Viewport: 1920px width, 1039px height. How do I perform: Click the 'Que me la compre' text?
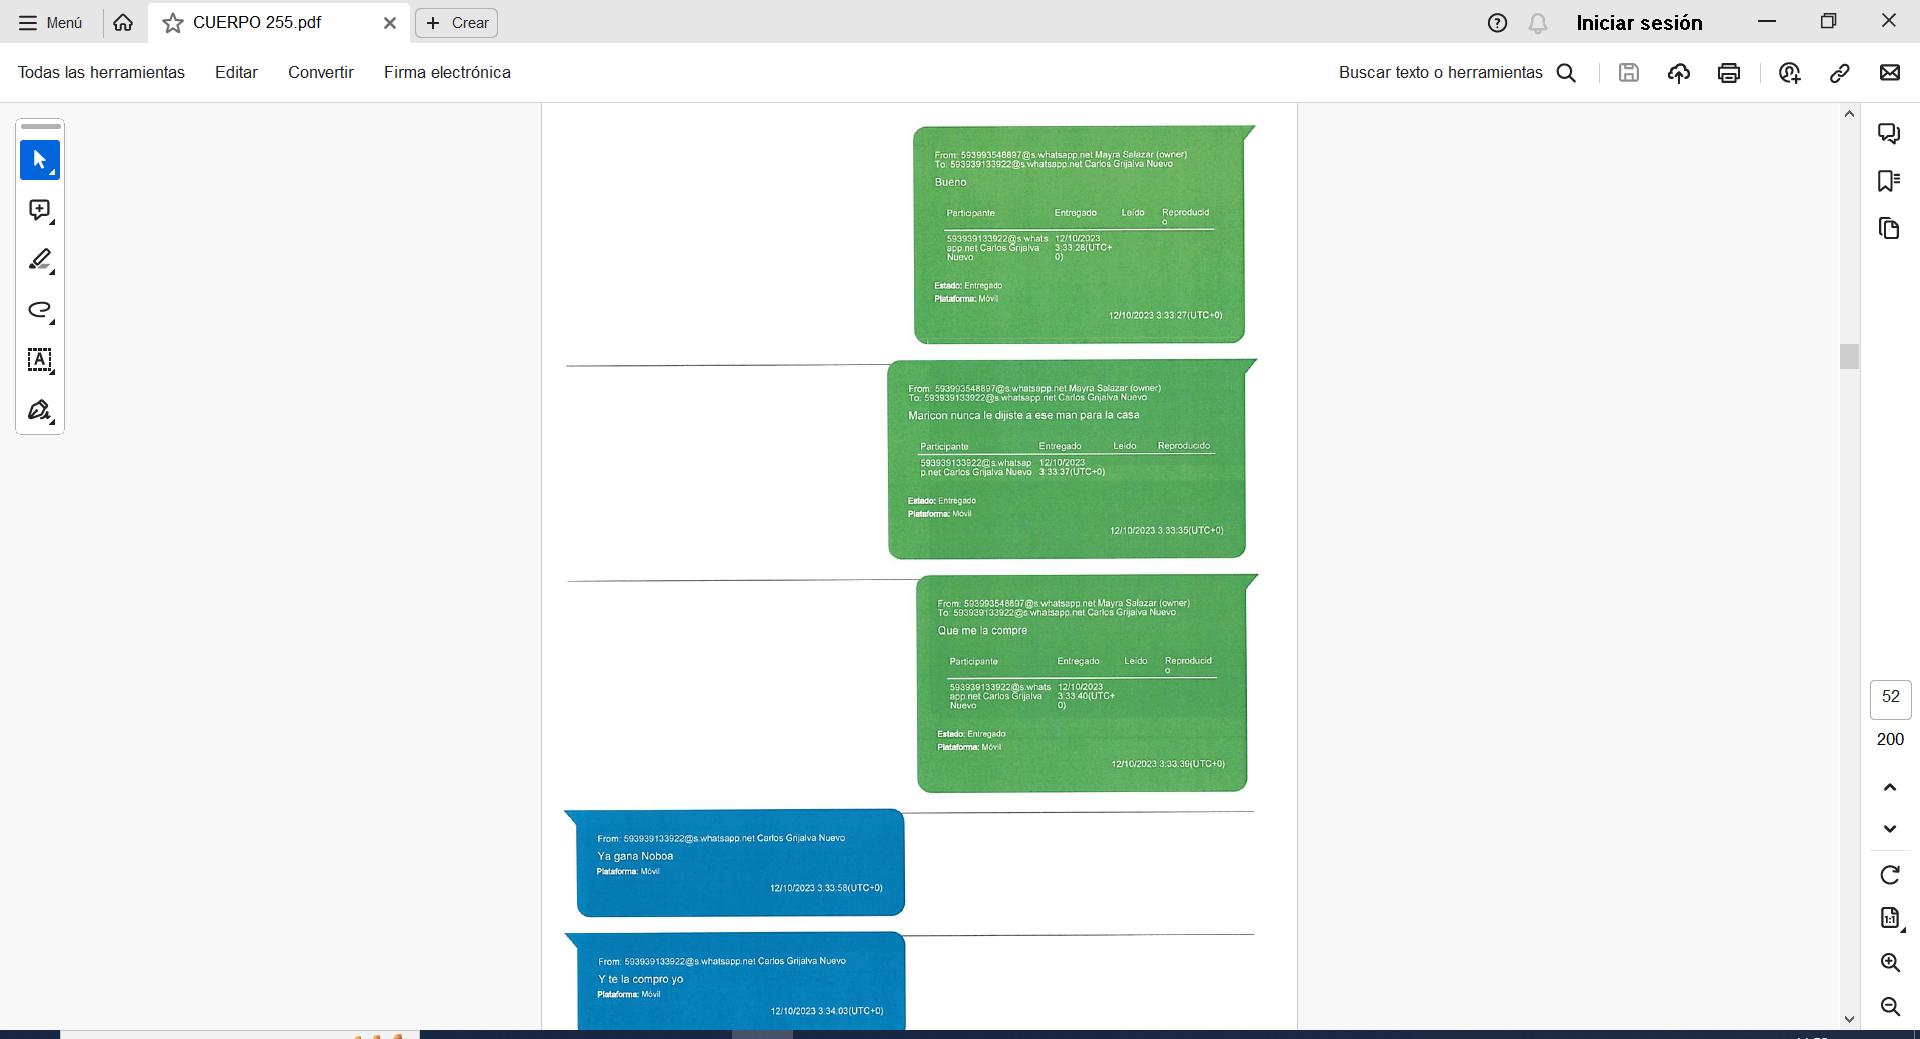pyautogui.click(x=982, y=631)
